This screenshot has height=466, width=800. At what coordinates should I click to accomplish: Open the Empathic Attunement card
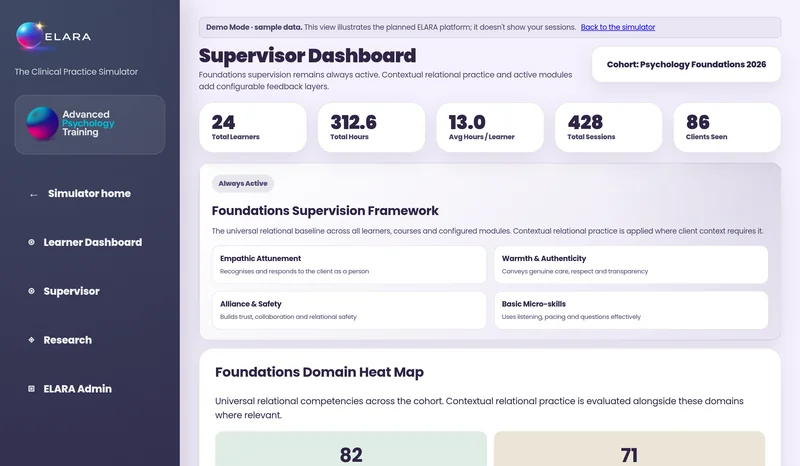pyautogui.click(x=349, y=264)
